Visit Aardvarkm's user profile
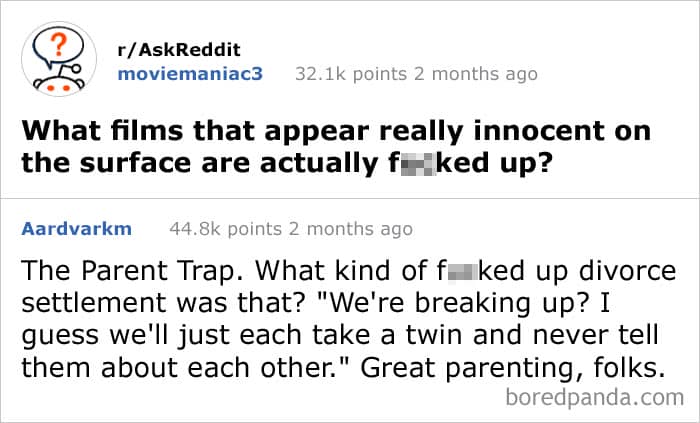700x423 pixels. click(x=76, y=229)
